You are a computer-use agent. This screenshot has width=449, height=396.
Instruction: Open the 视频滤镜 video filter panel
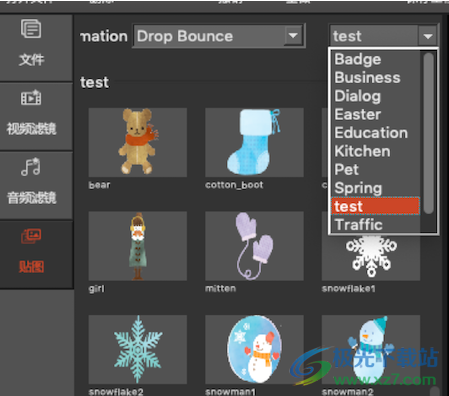pos(36,116)
